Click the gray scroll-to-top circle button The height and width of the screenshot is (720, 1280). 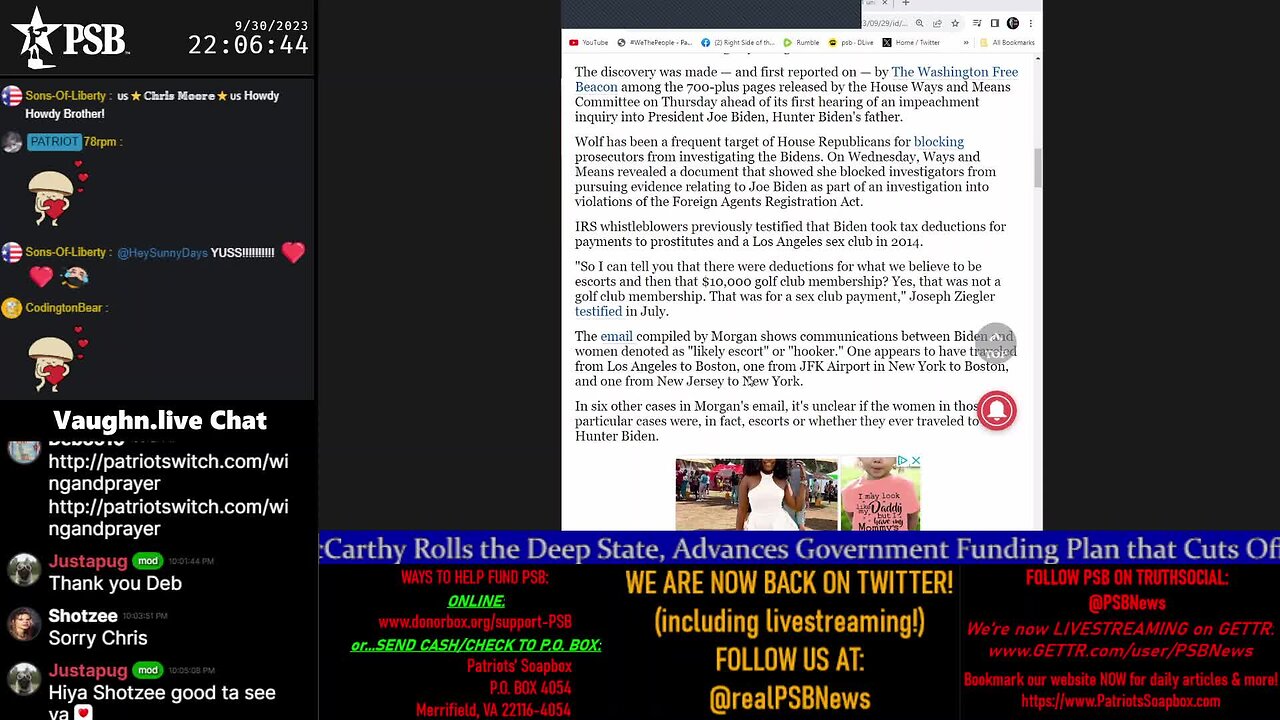click(x=995, y=343)
